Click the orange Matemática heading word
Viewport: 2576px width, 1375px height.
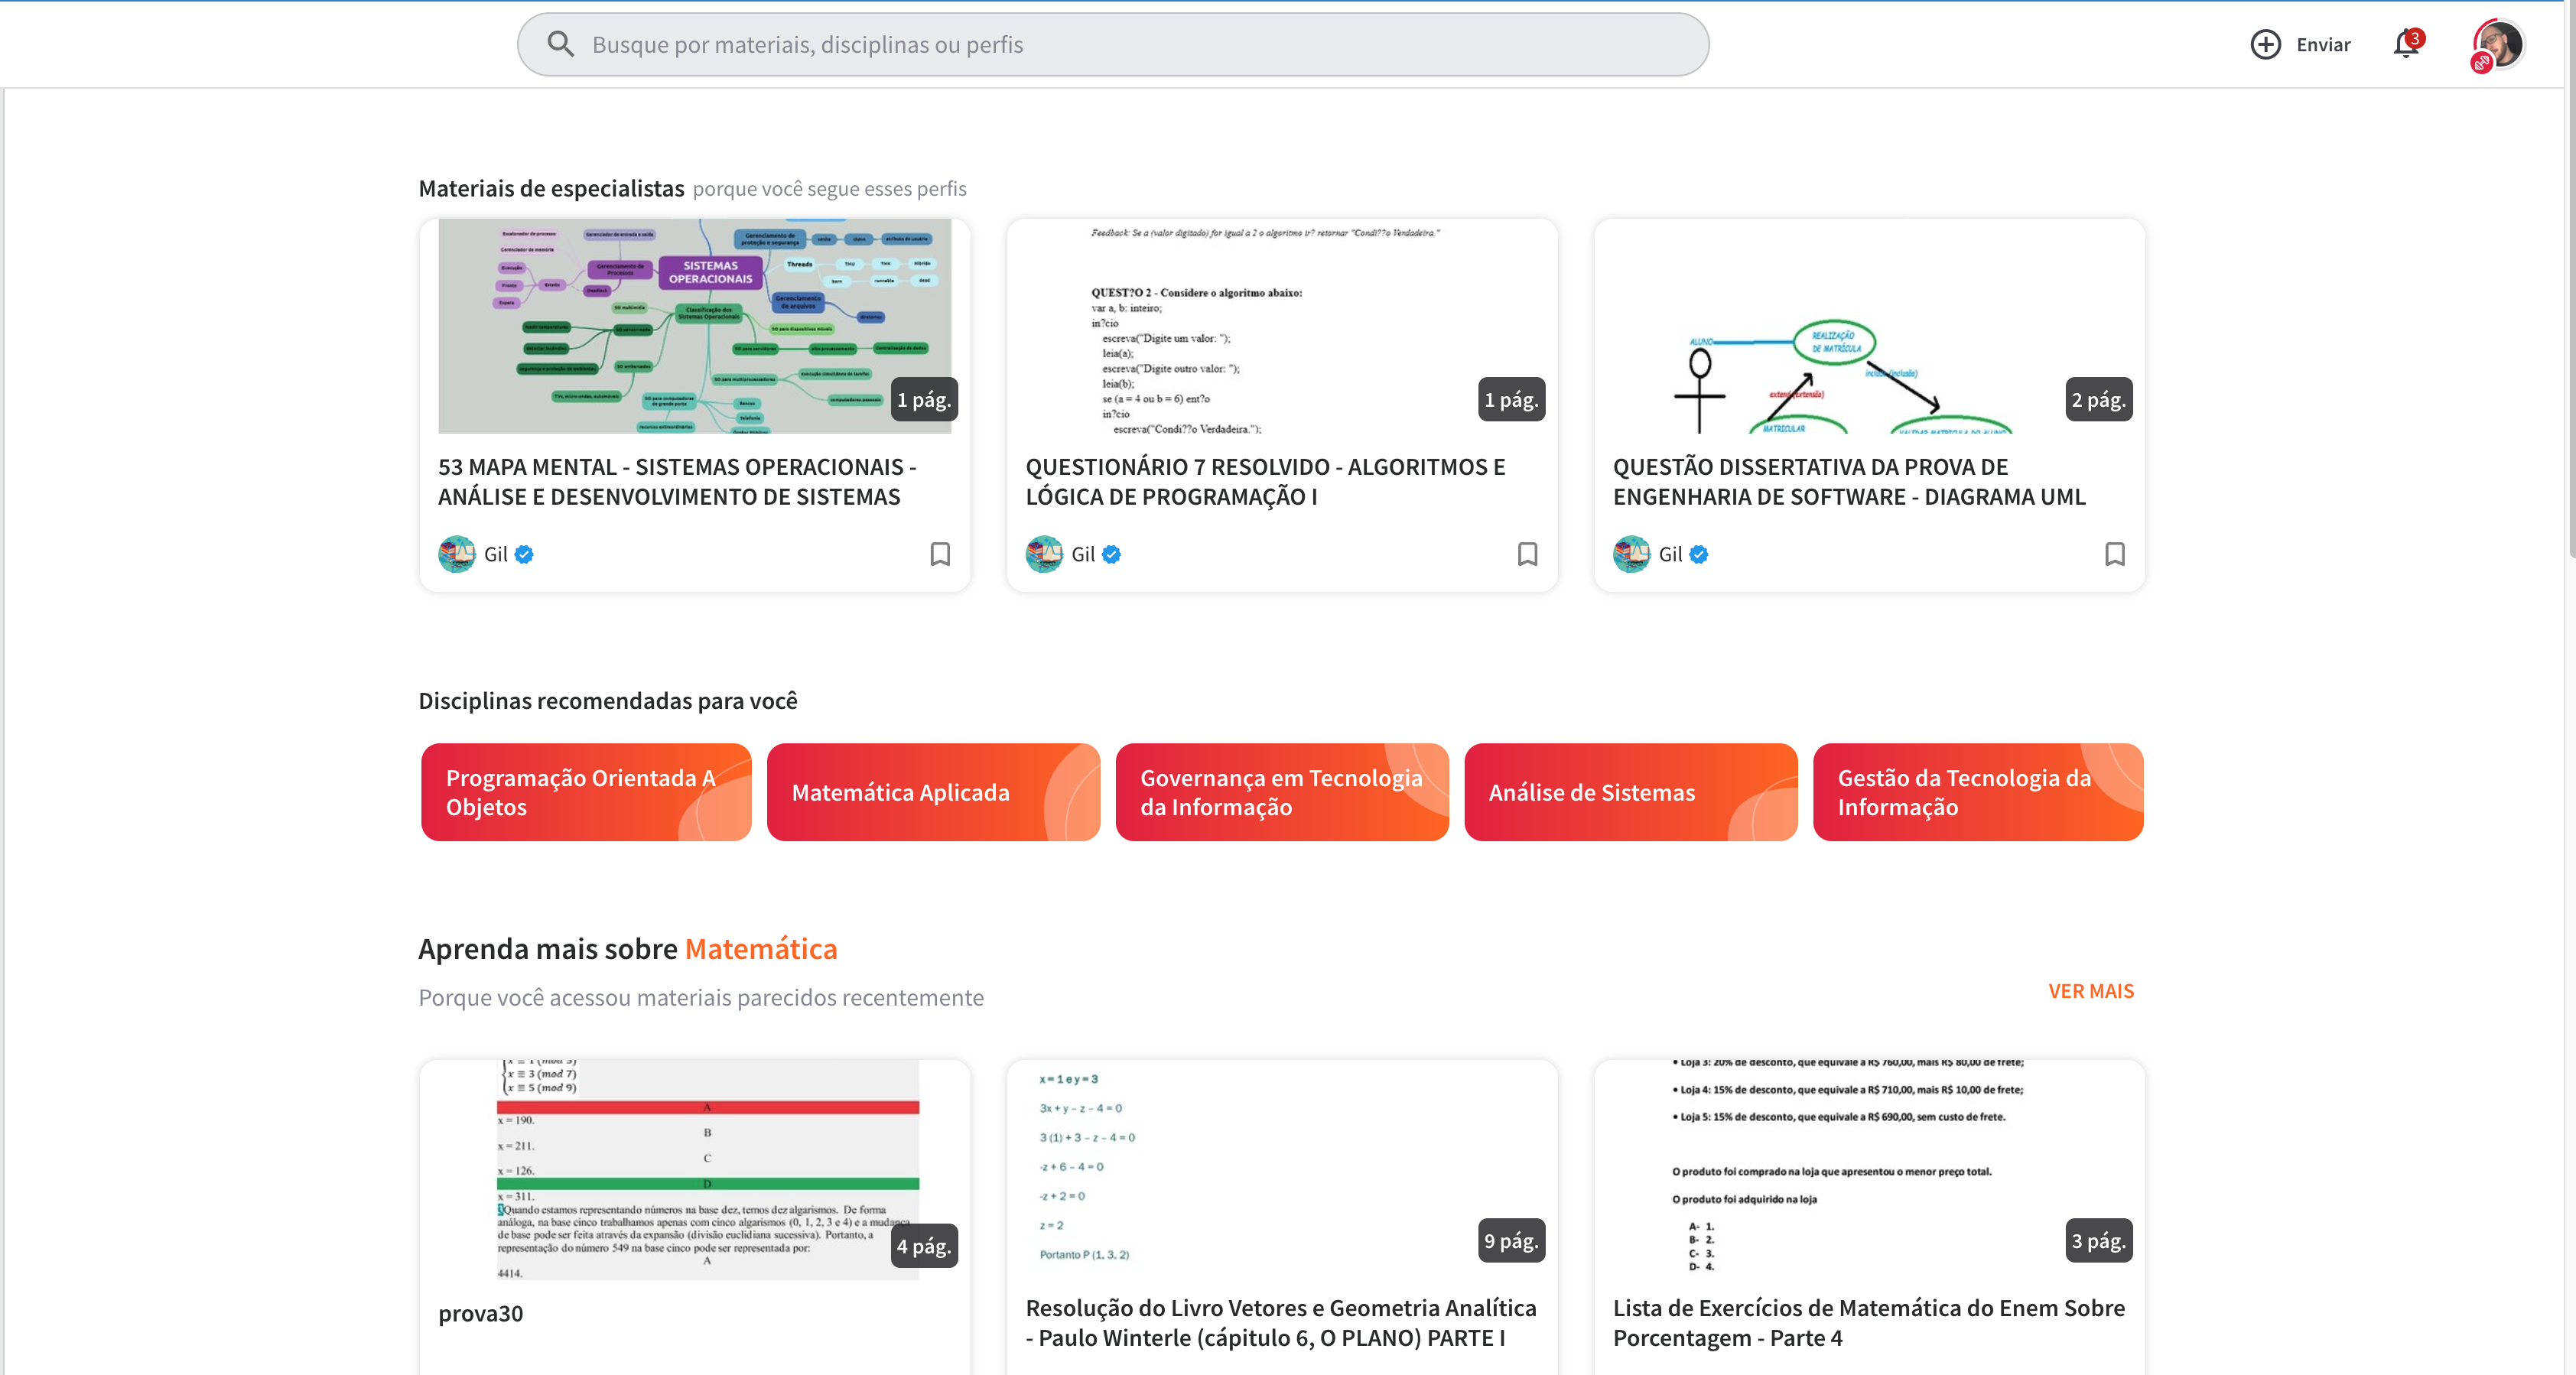click(761, 949)
